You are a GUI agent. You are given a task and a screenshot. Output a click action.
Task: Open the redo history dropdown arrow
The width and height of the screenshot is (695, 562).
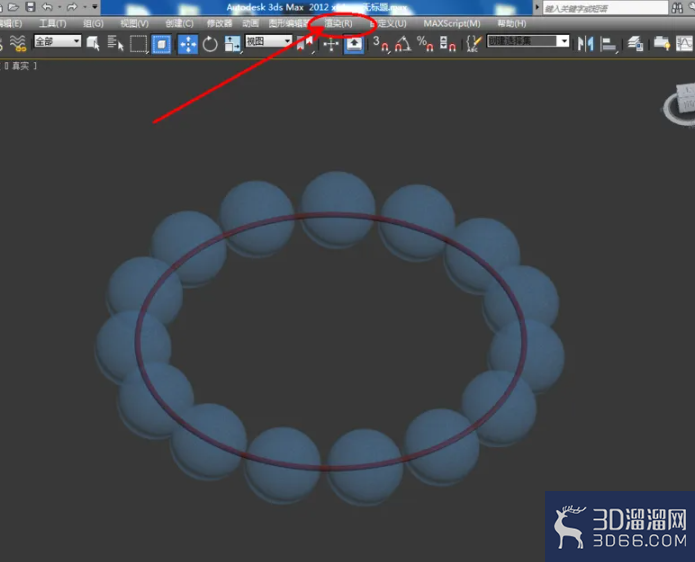tap(84, 7)
